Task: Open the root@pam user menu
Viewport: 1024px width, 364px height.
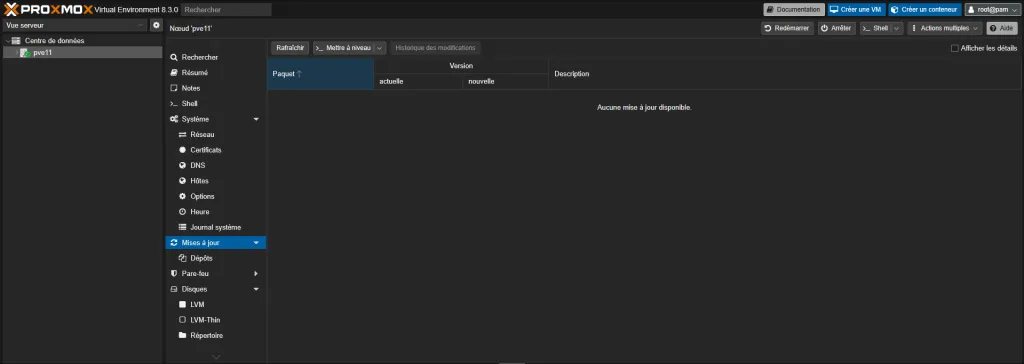Action: 991,10
